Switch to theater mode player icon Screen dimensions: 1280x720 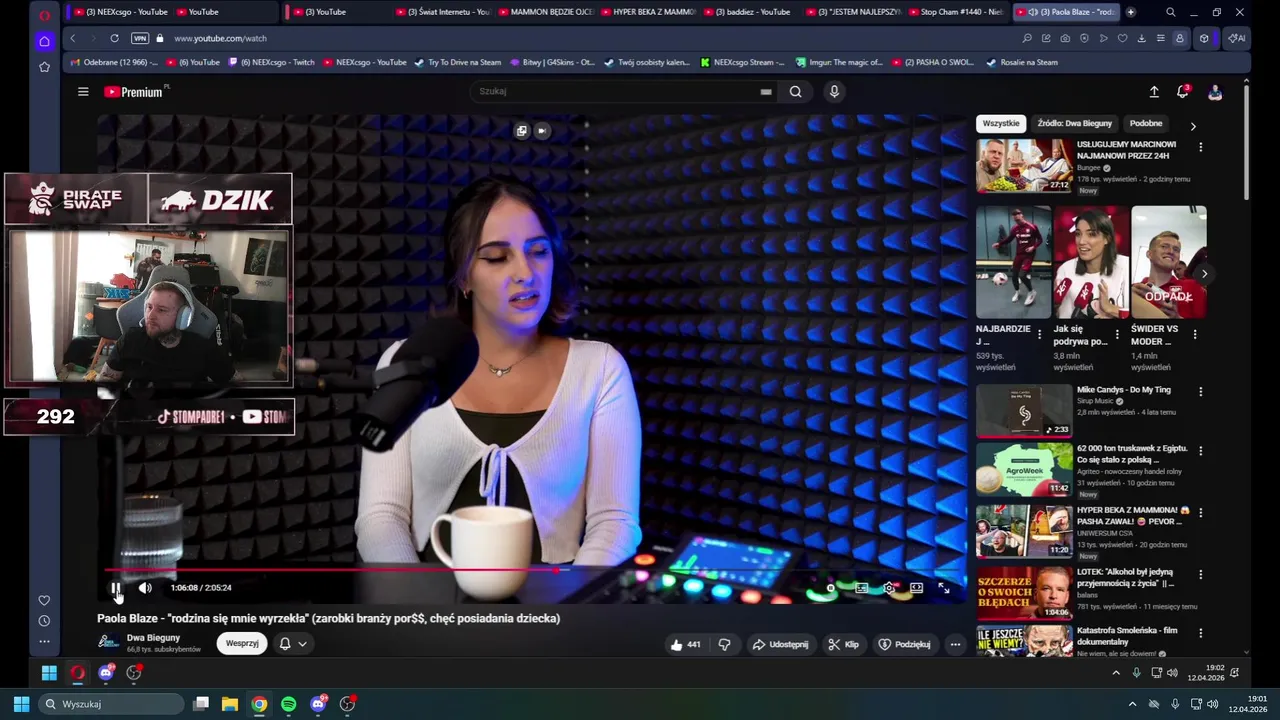[916, 588]
